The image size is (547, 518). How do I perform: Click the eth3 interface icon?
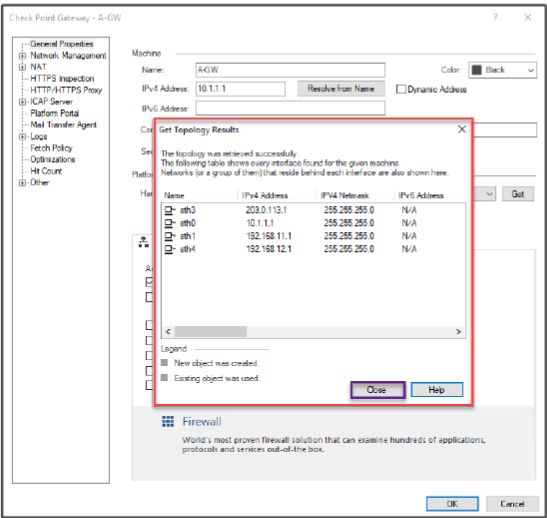click(170, 210)
